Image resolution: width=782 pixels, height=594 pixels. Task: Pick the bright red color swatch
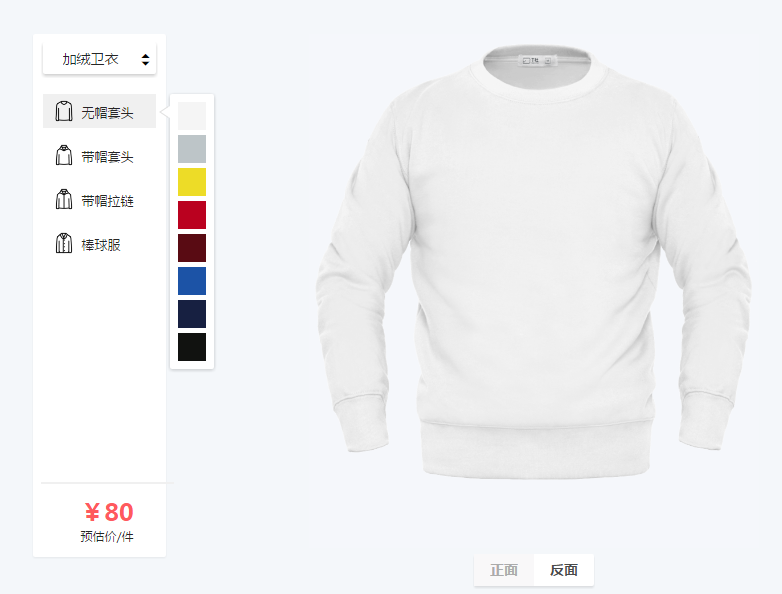[192, 215]
